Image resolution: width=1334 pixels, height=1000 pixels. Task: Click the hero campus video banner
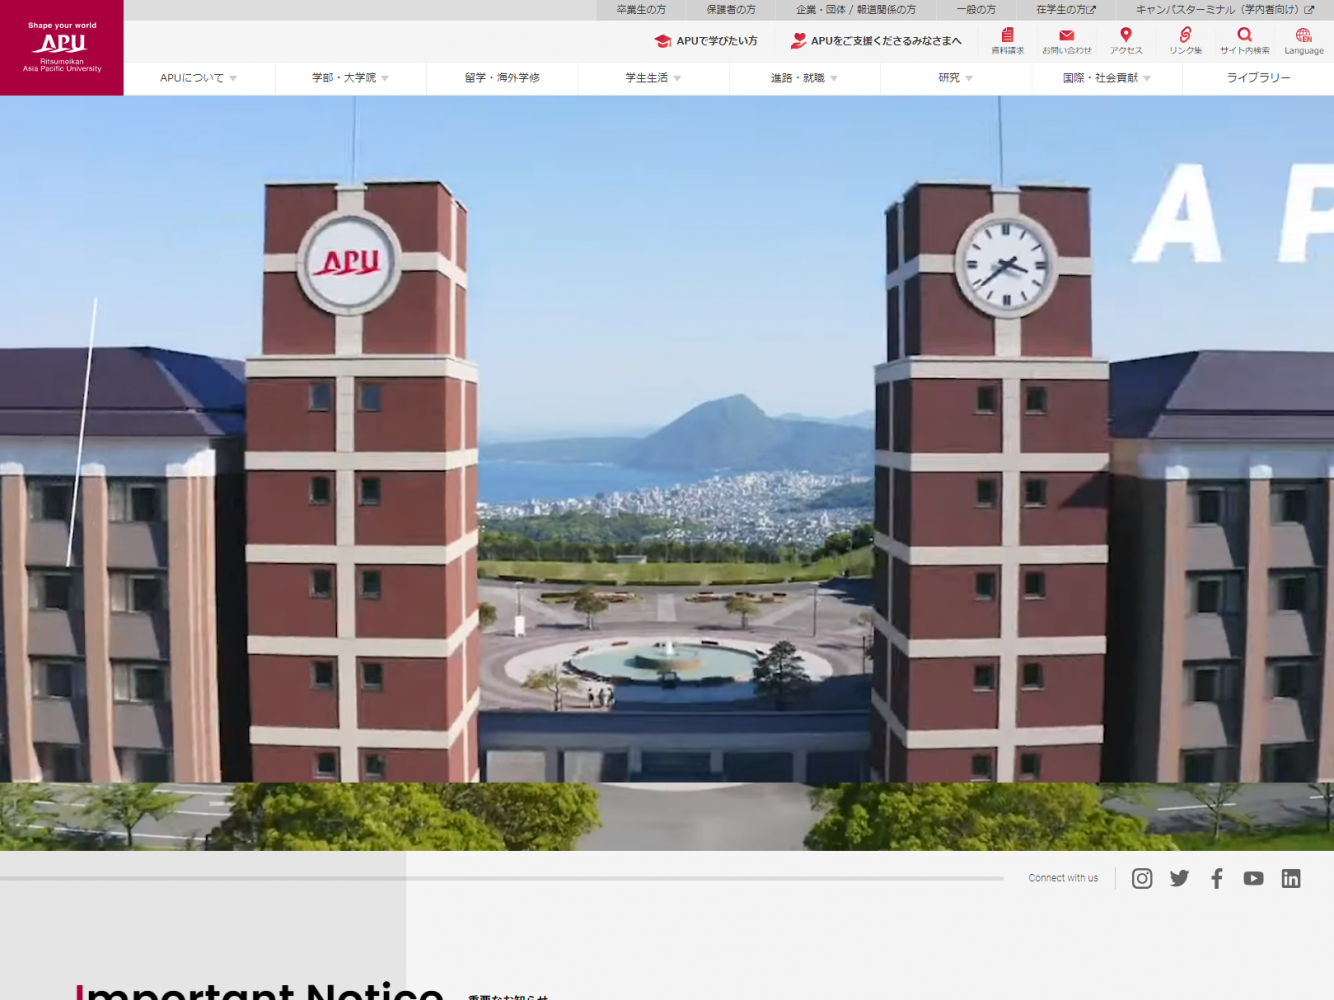[x=667, y=473]
